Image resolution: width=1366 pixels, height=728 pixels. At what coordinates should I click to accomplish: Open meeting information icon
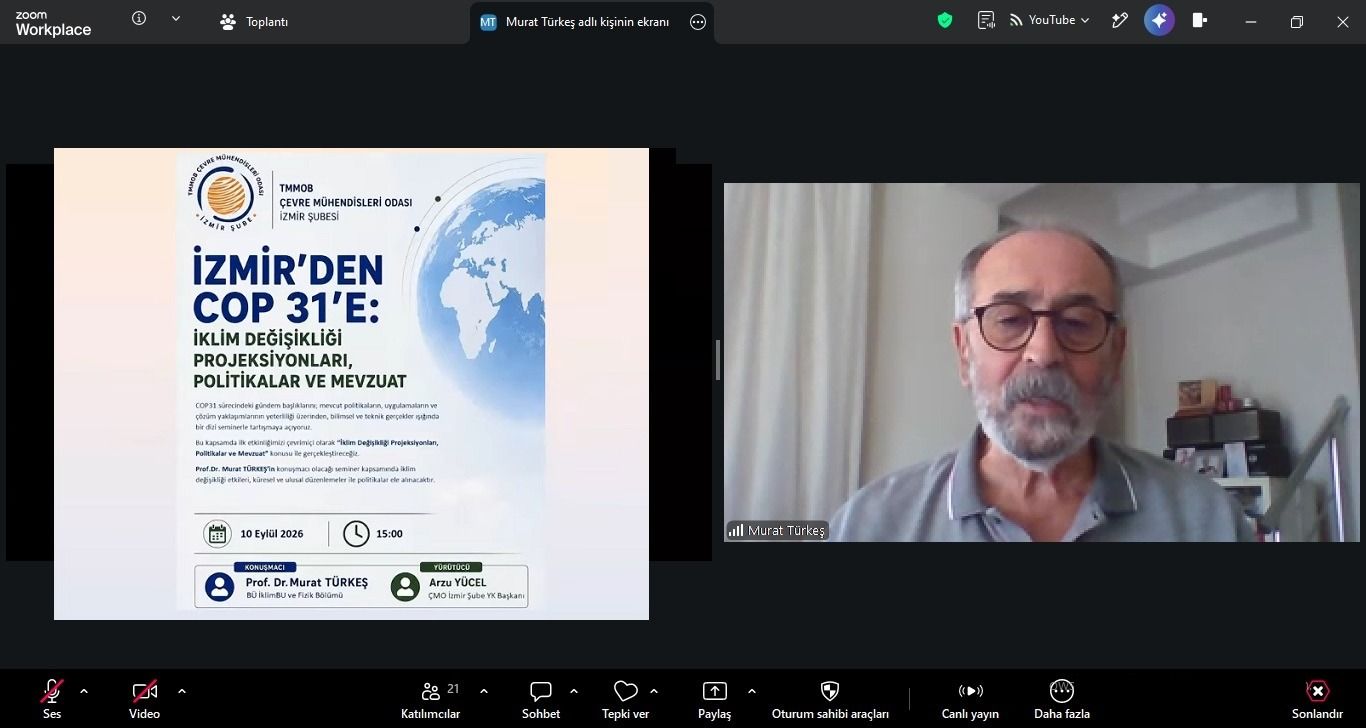click(139, 19)
